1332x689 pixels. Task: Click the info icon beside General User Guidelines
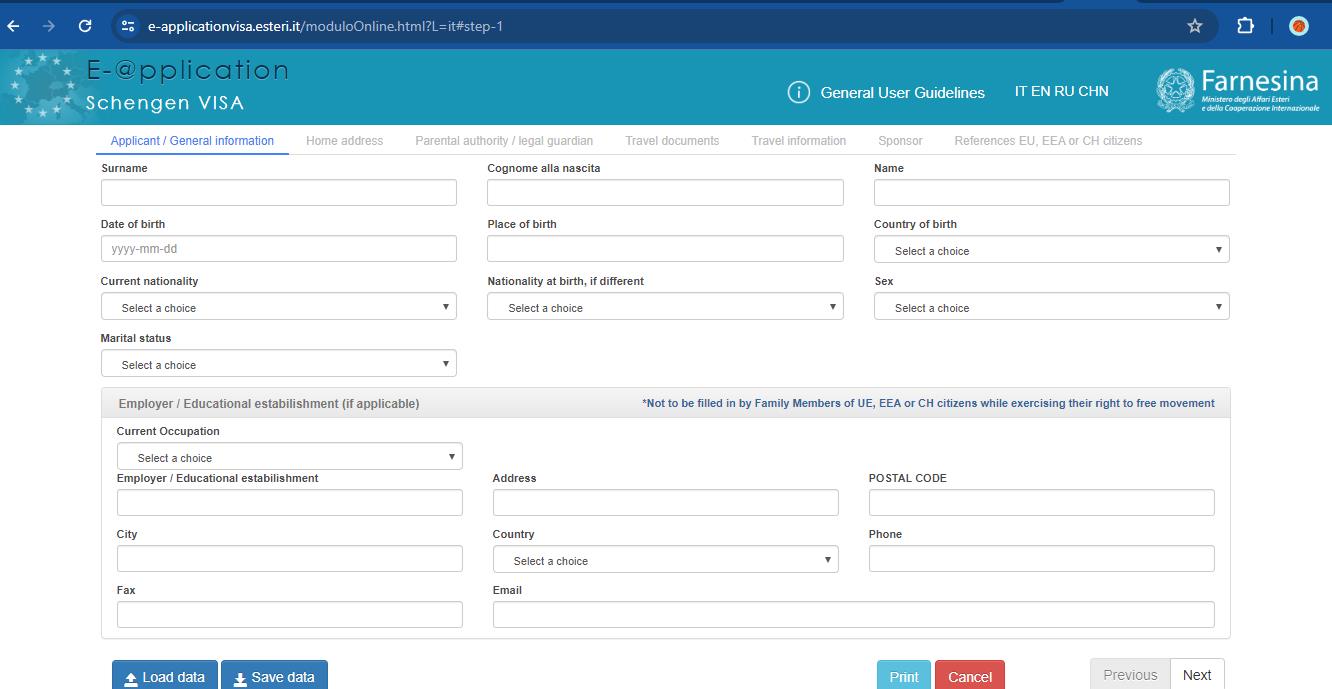798,92
